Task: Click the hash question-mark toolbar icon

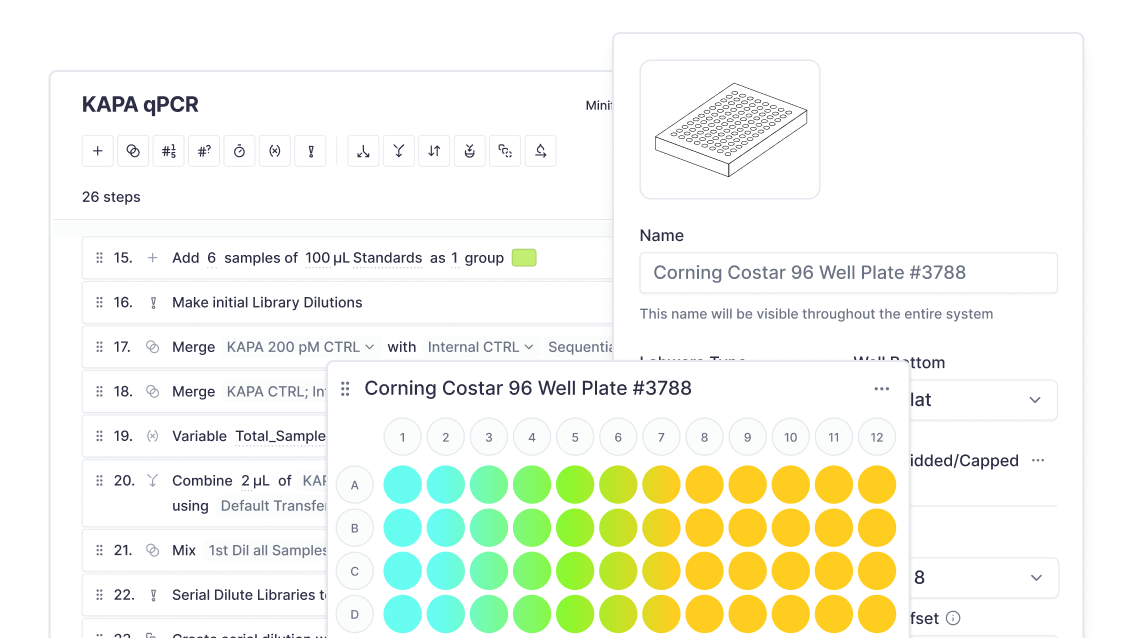Action: point(204,151)
